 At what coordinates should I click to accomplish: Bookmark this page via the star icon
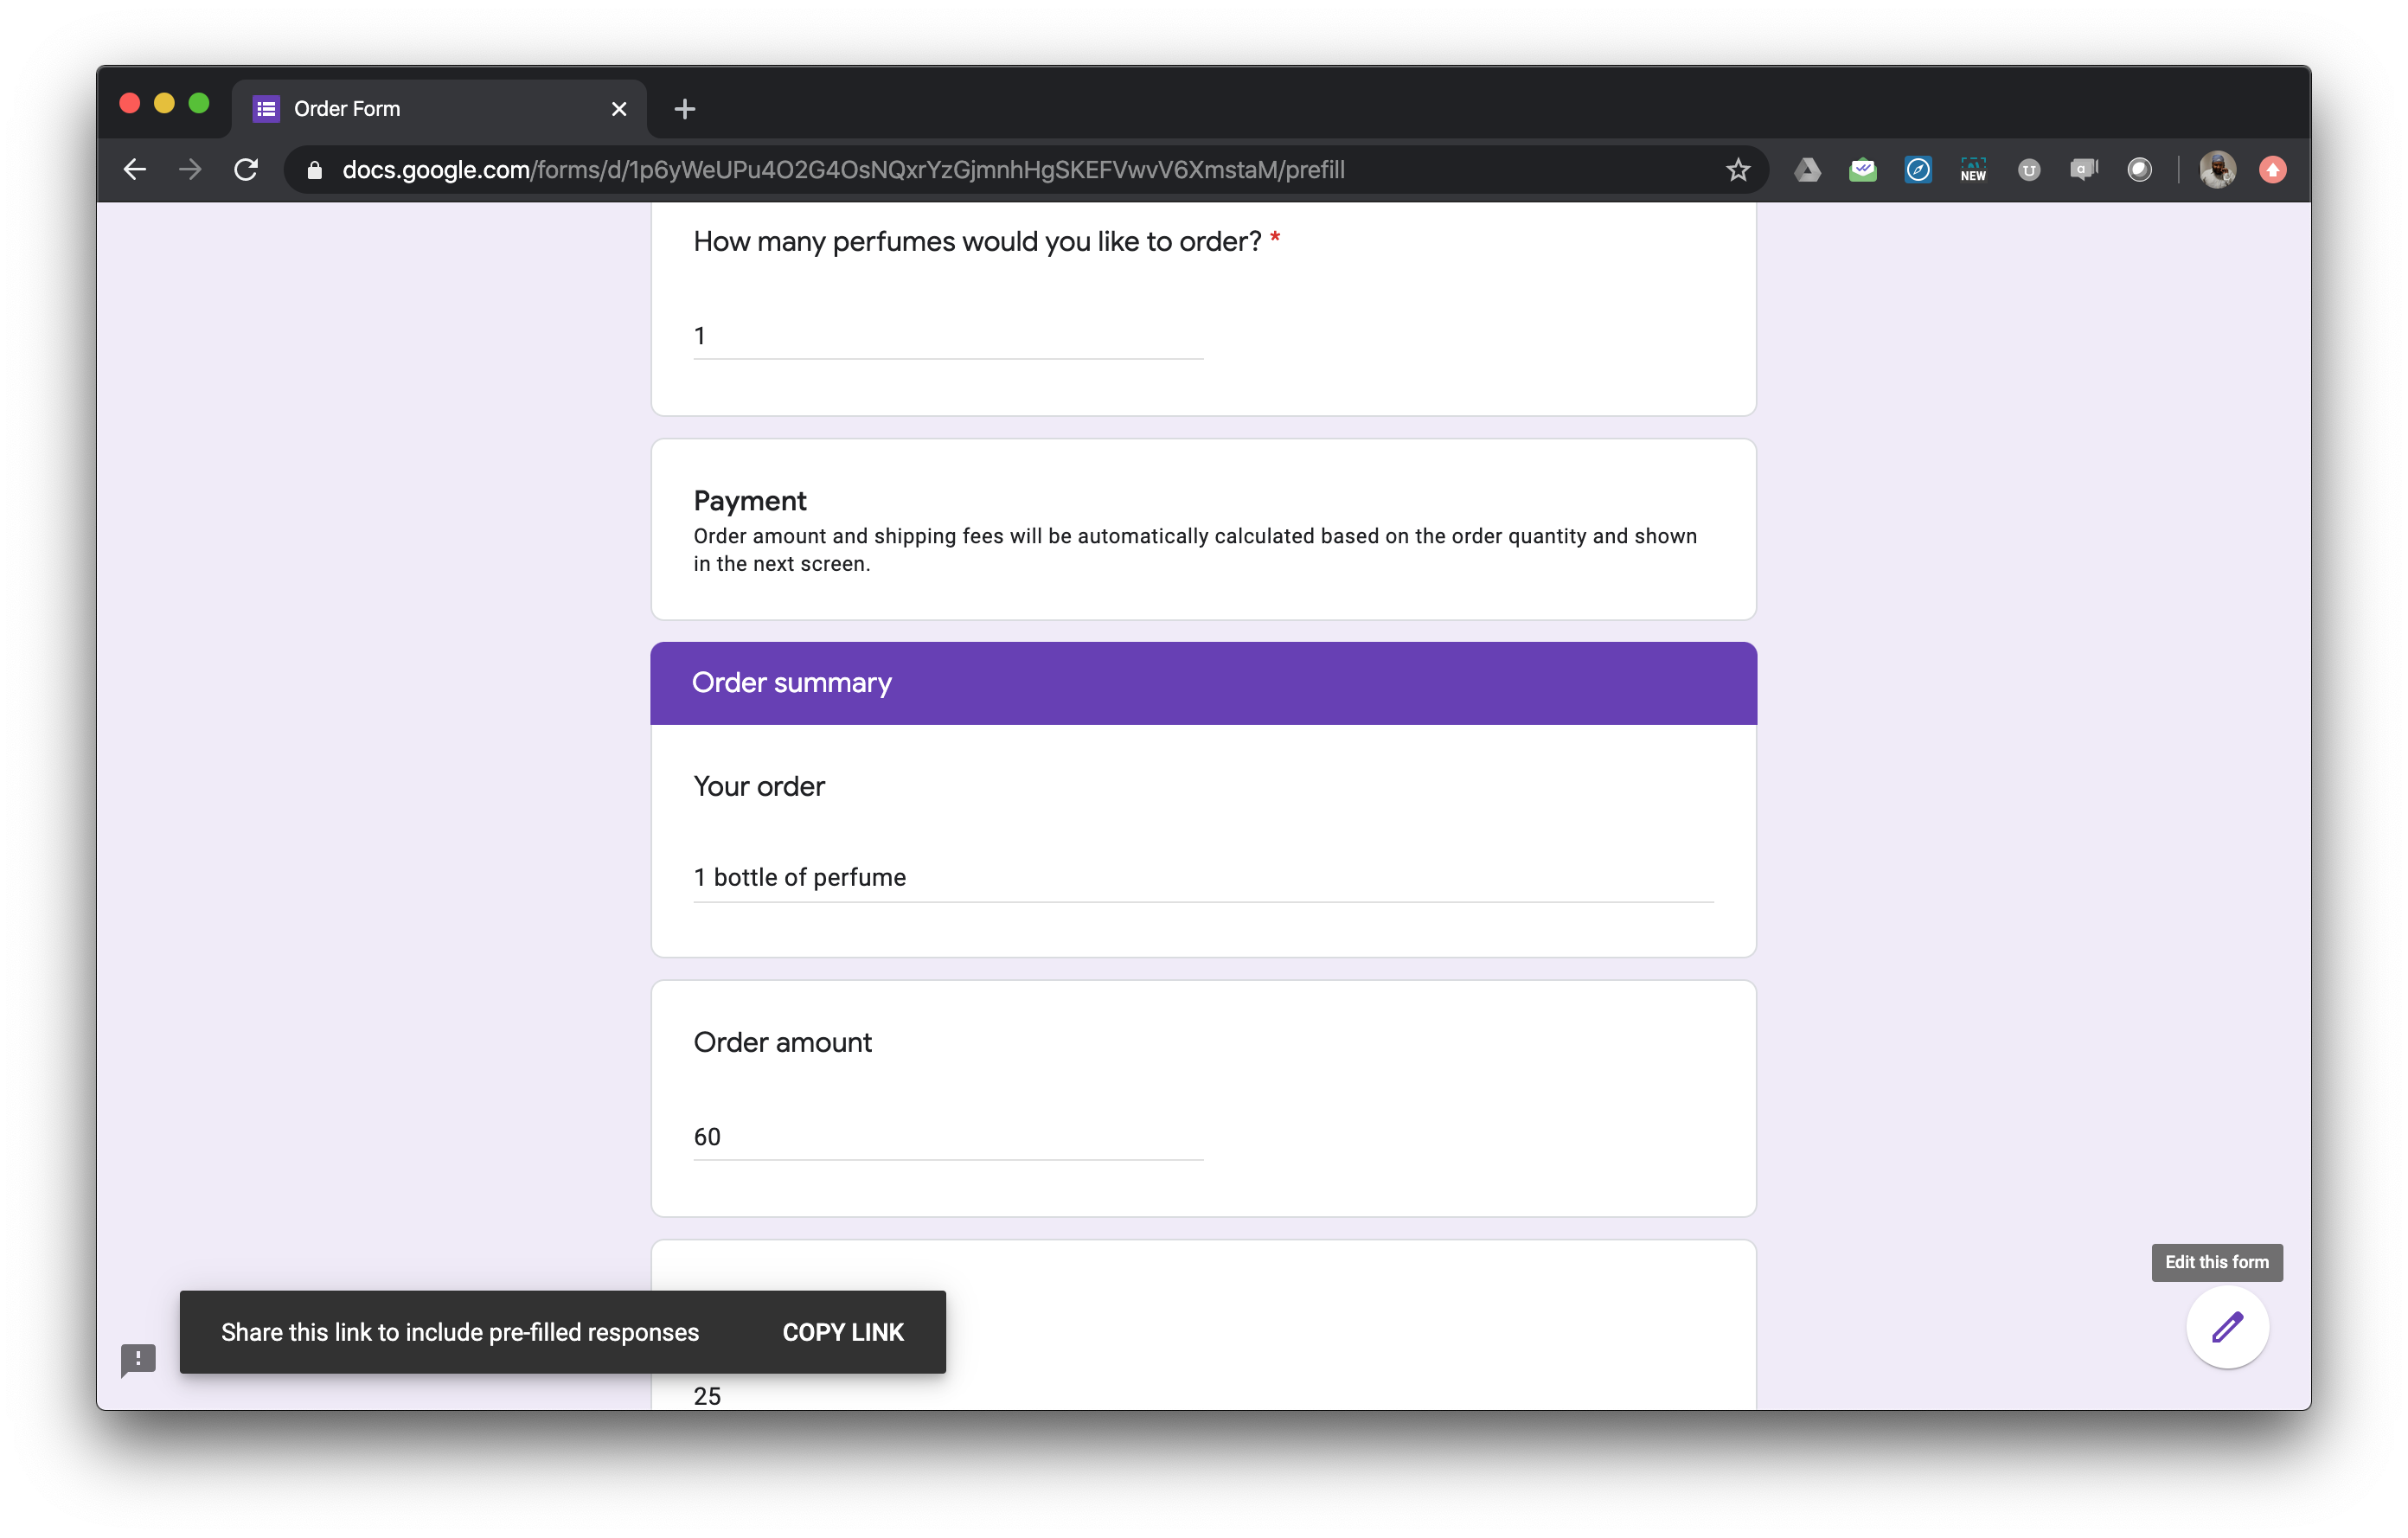point(1739,169)
